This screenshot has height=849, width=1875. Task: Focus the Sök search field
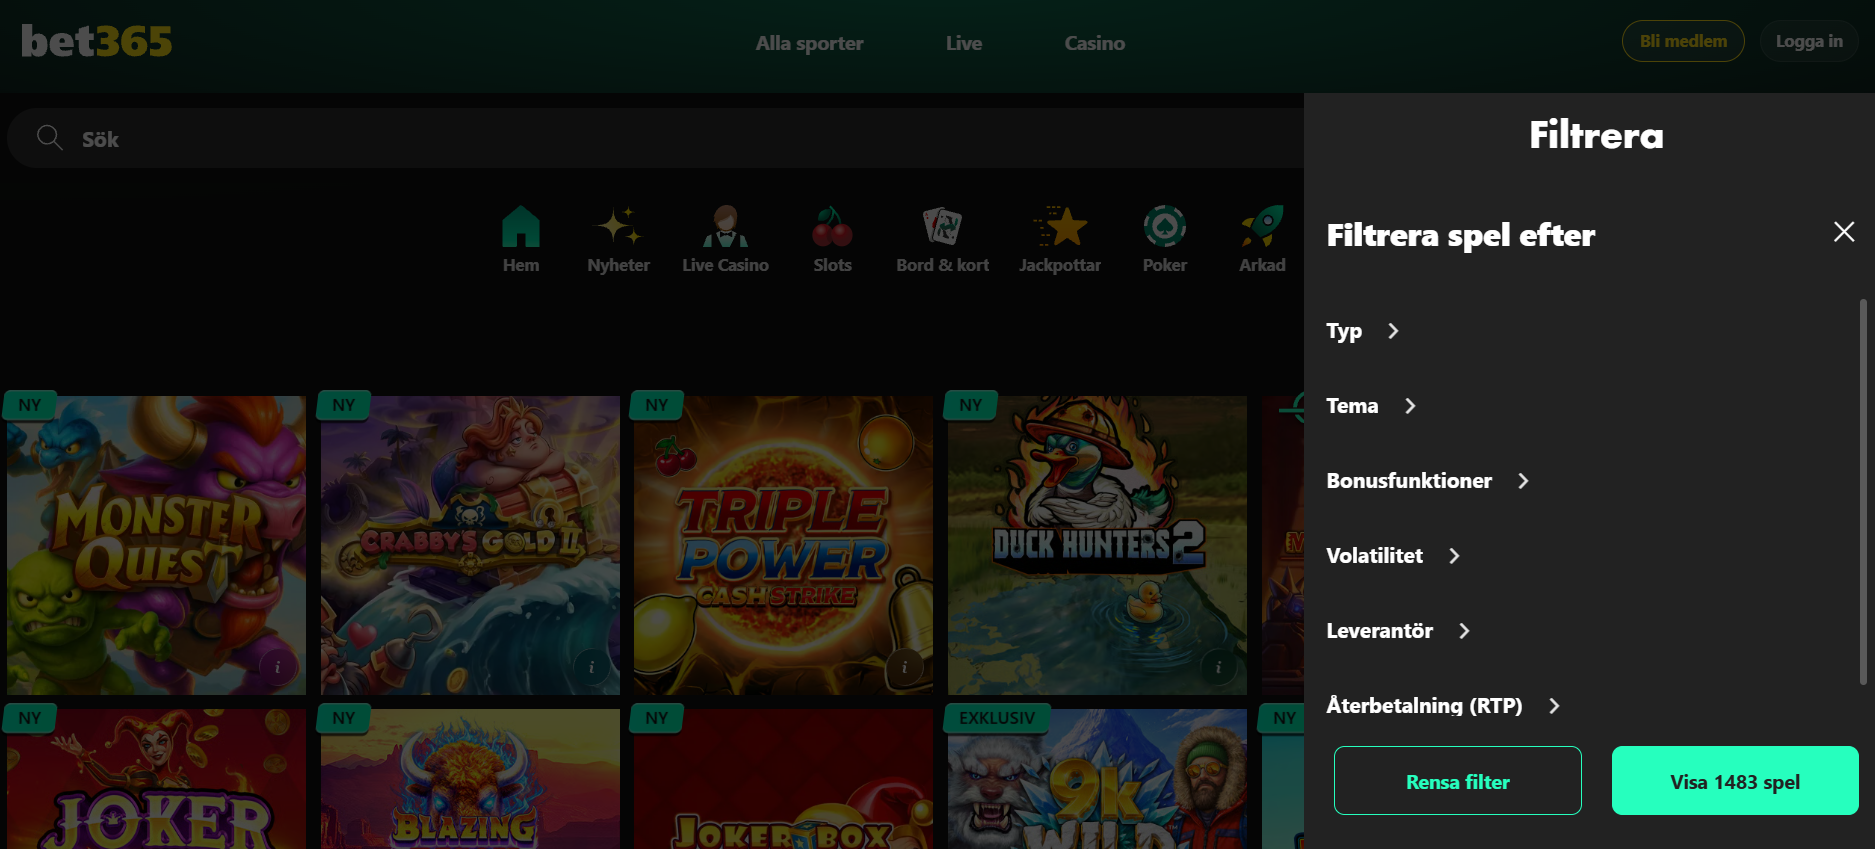655,138
